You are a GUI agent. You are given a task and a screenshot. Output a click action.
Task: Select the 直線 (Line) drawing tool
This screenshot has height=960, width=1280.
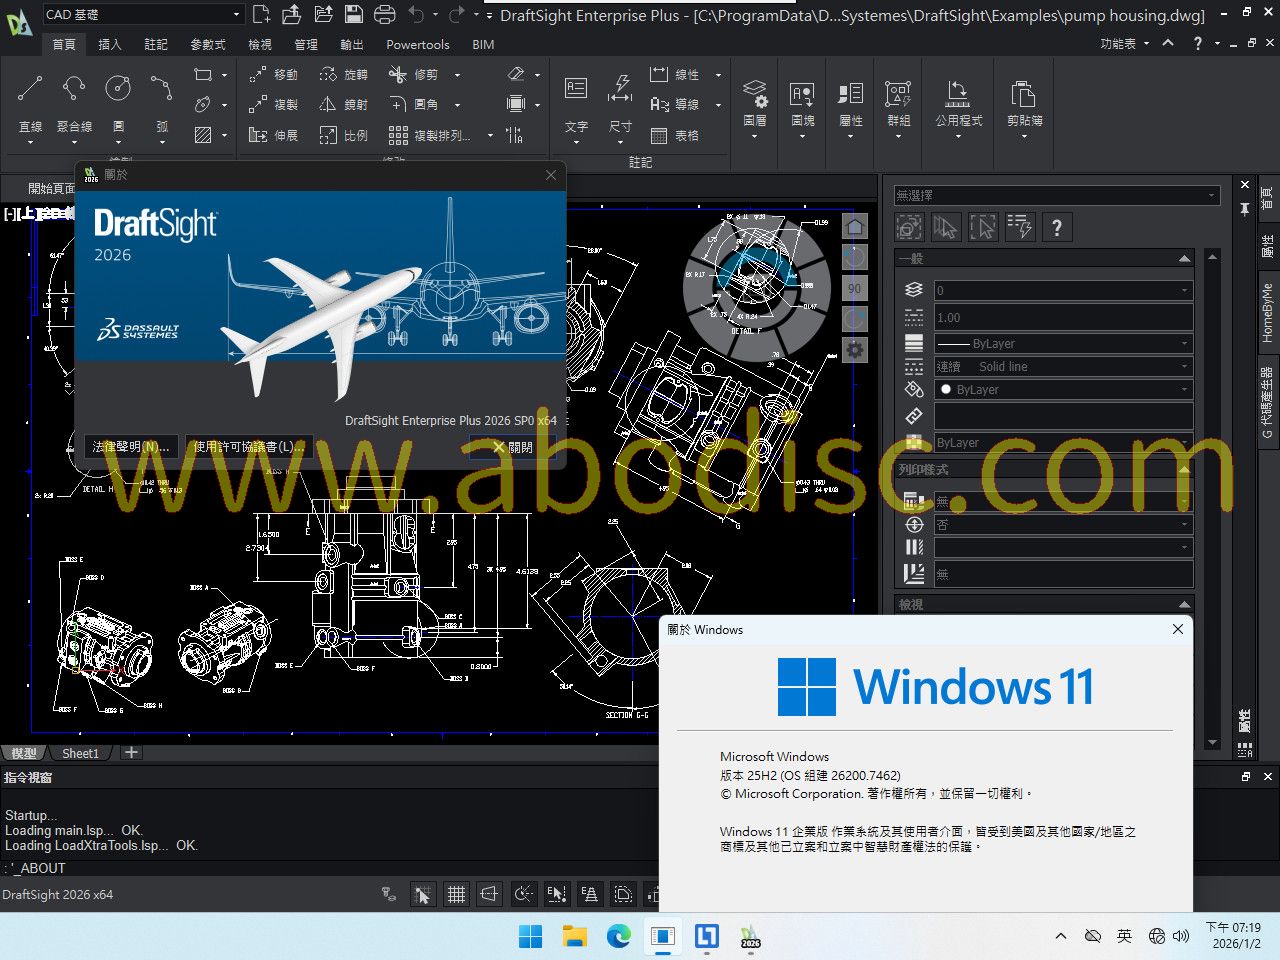(30, 90)
